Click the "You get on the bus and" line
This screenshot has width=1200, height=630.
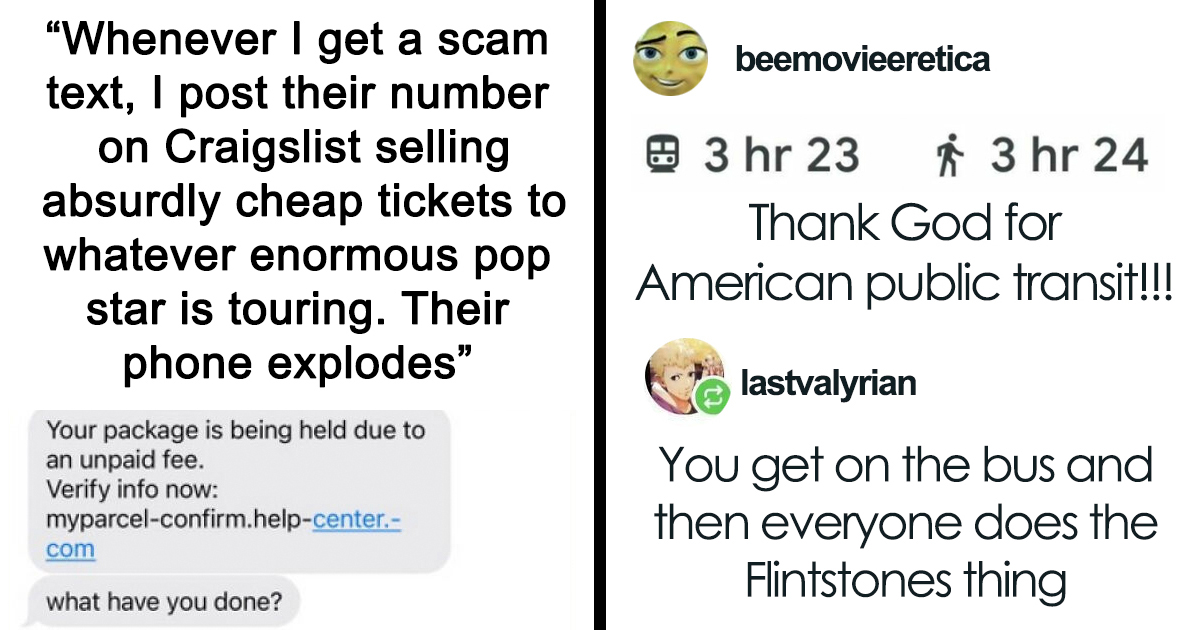pos(905,466)
